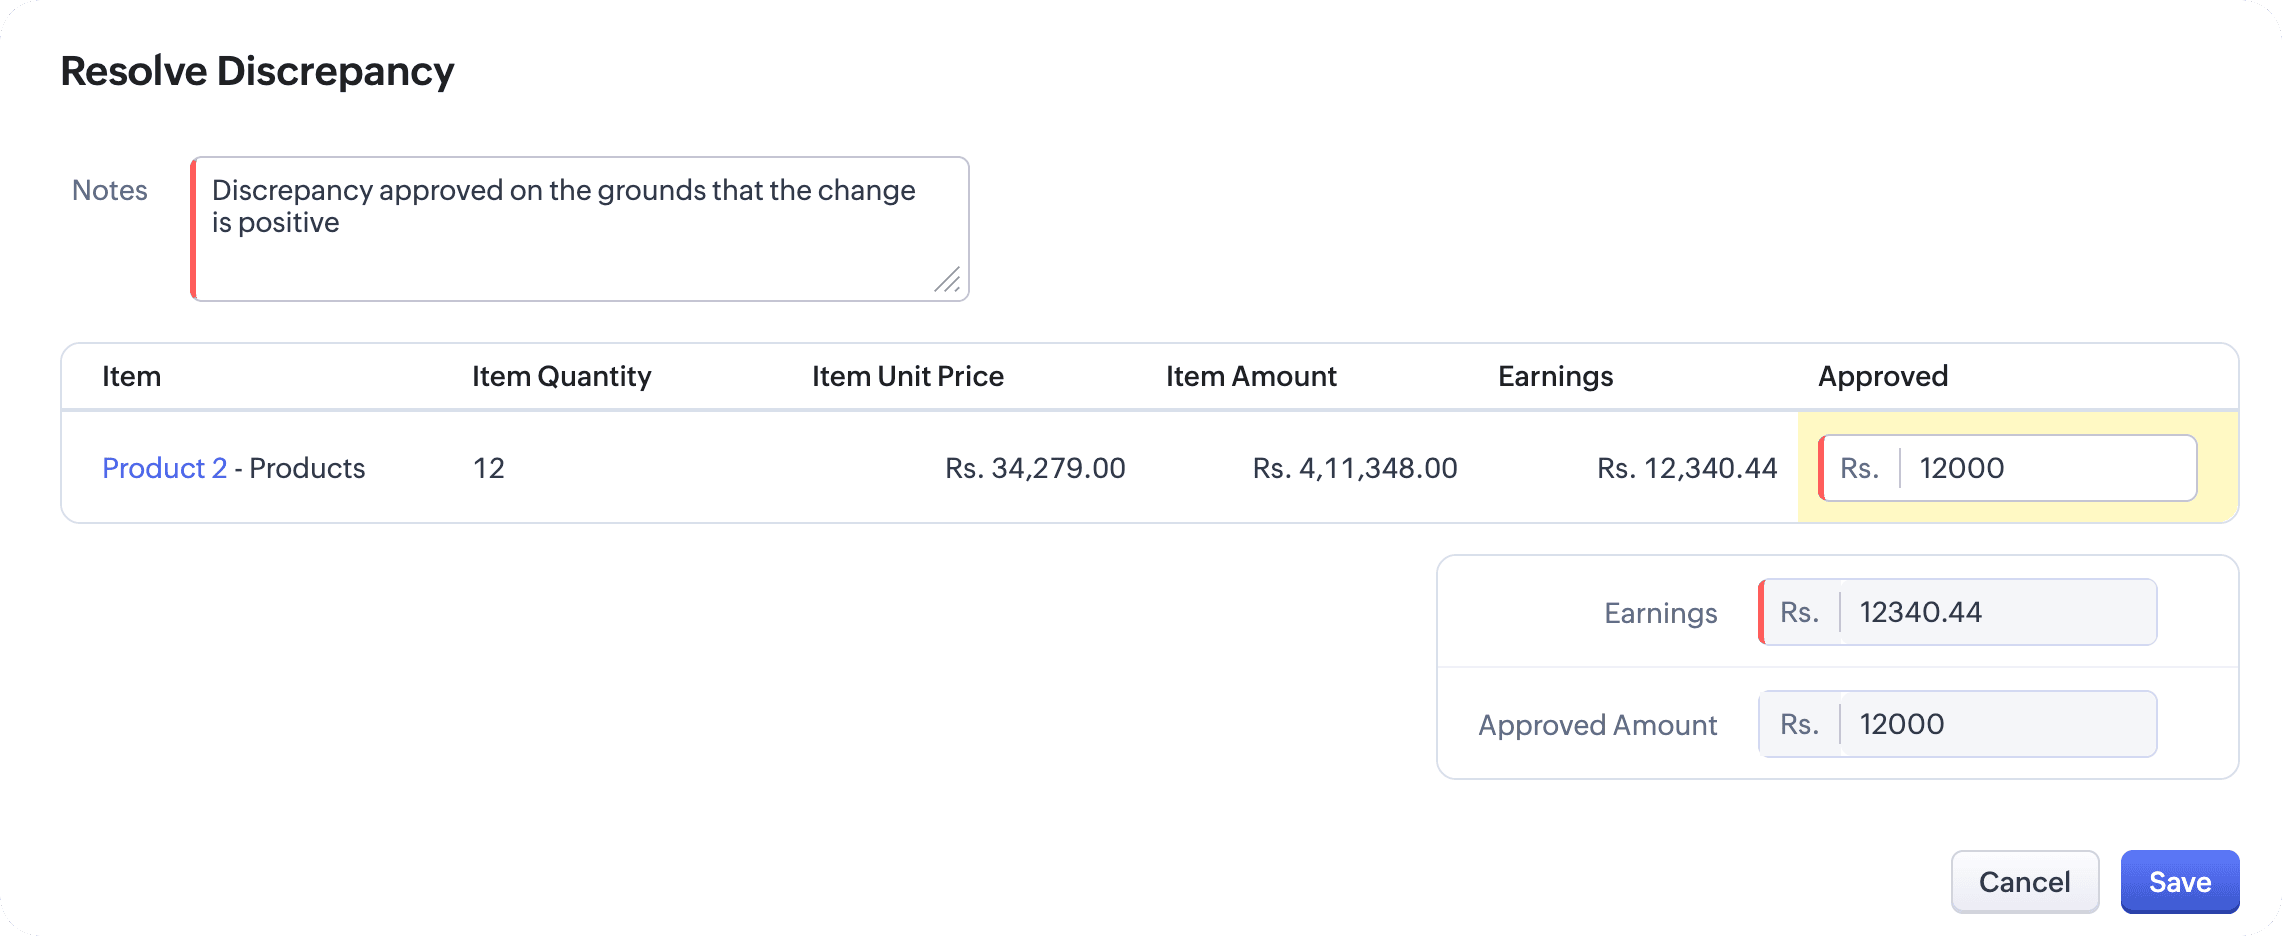Click the Cancel button

[x=2025, y=881]
